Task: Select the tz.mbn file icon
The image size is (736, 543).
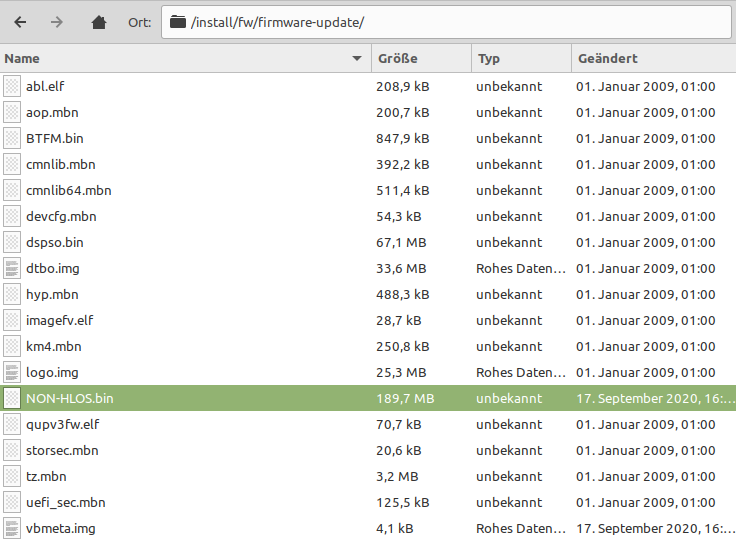Action: (12, 476)
